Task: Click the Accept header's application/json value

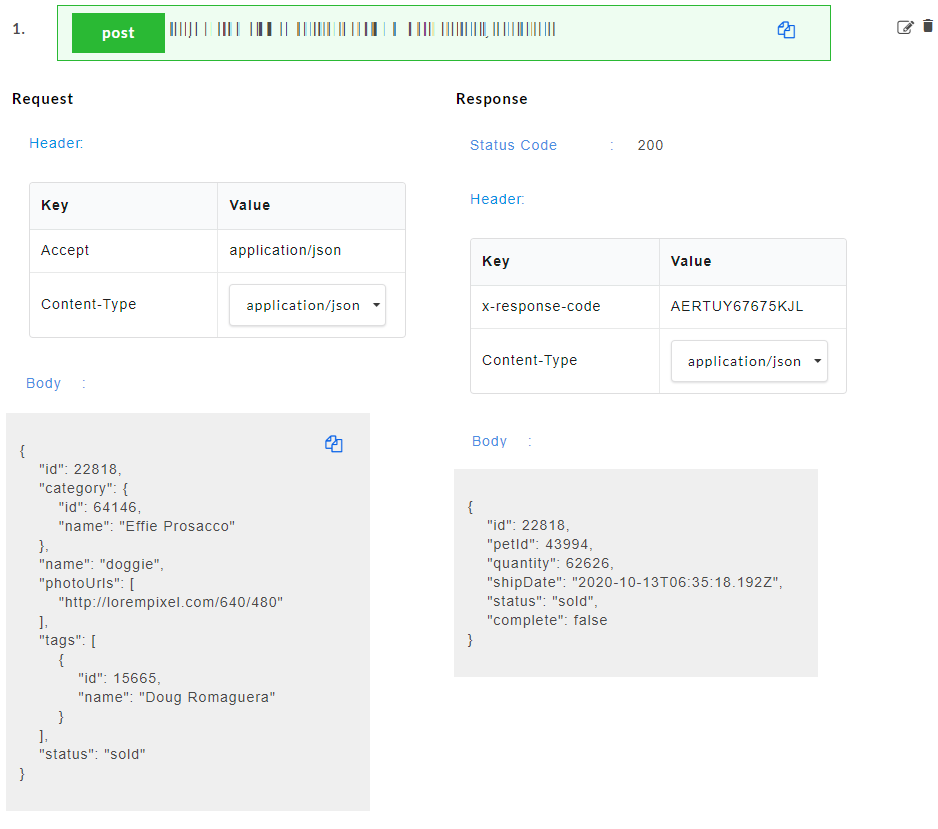Action: 285,250
